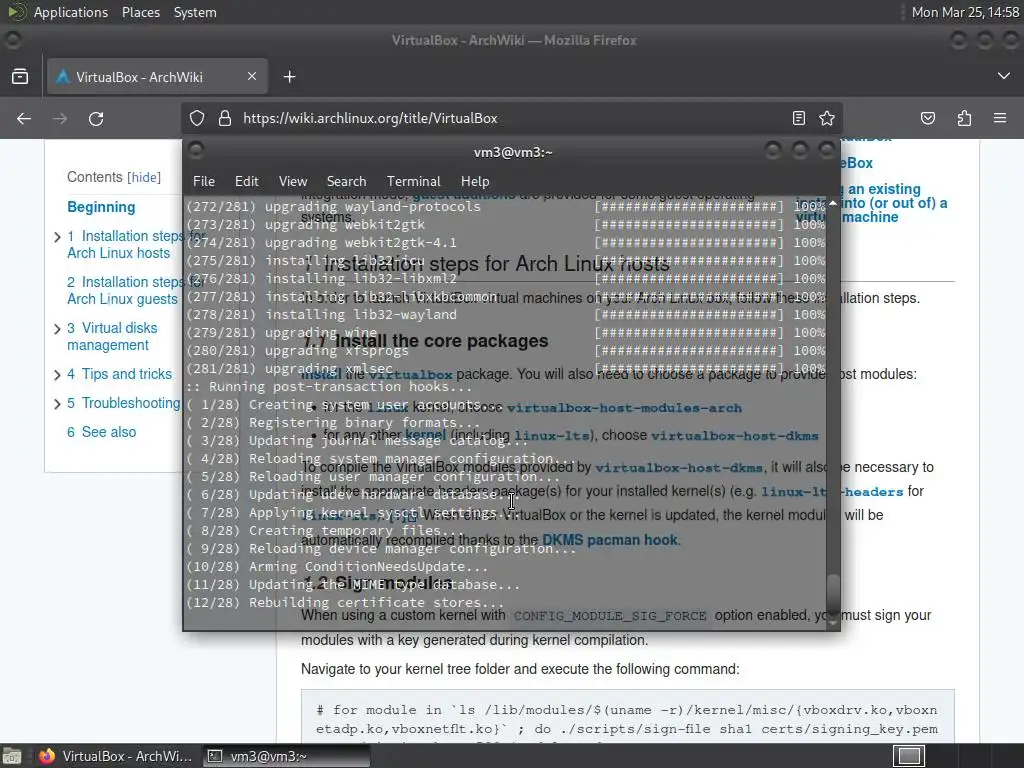
Task: Reload the page in Firefox
Action: [x=96, y=118]
